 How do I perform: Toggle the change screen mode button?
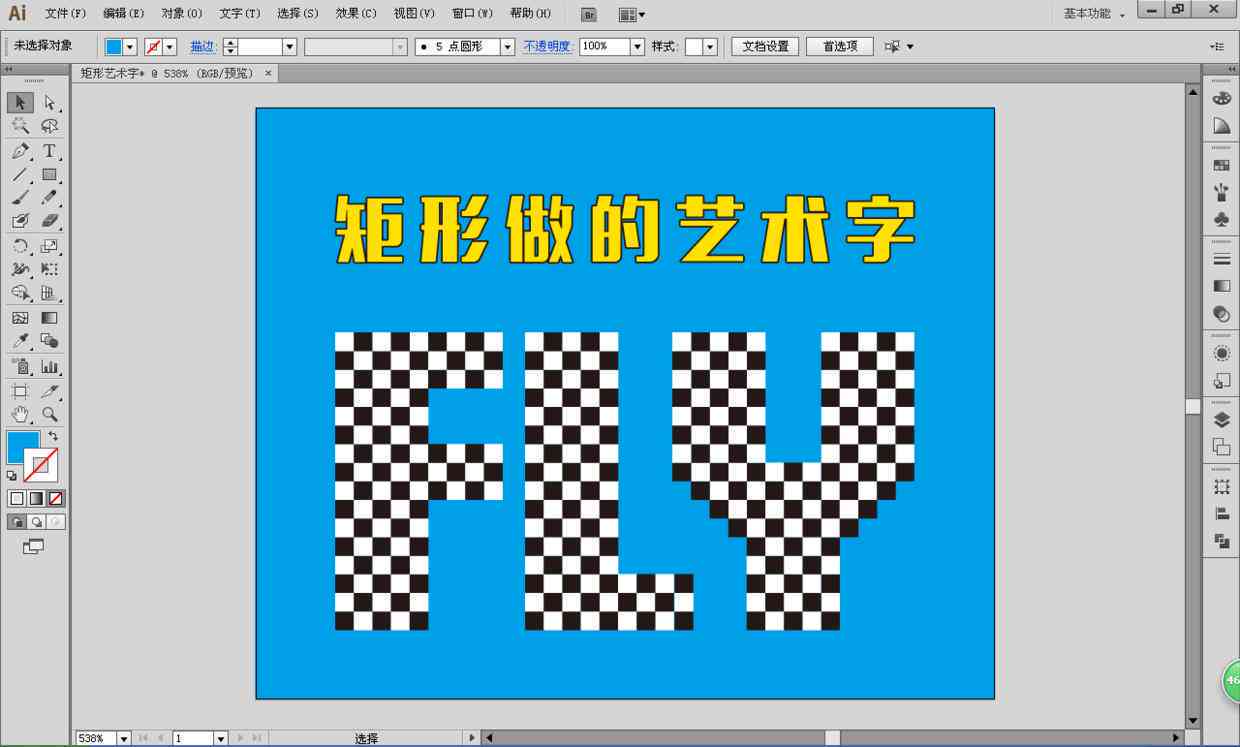pyautogui.click(x=34, y=546)
